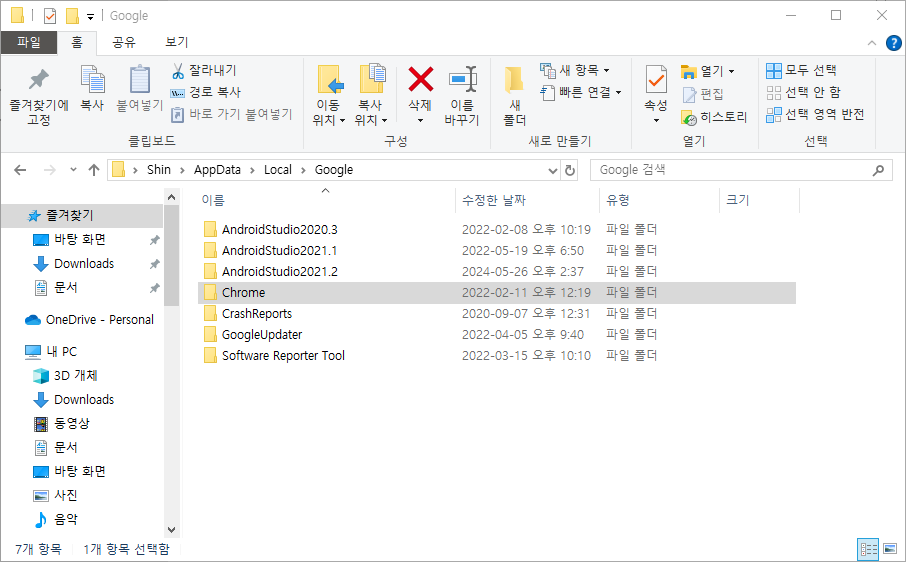Sort by 이름 column header
This screenshot has height=562, width=906.
click(x=213, y=200)
